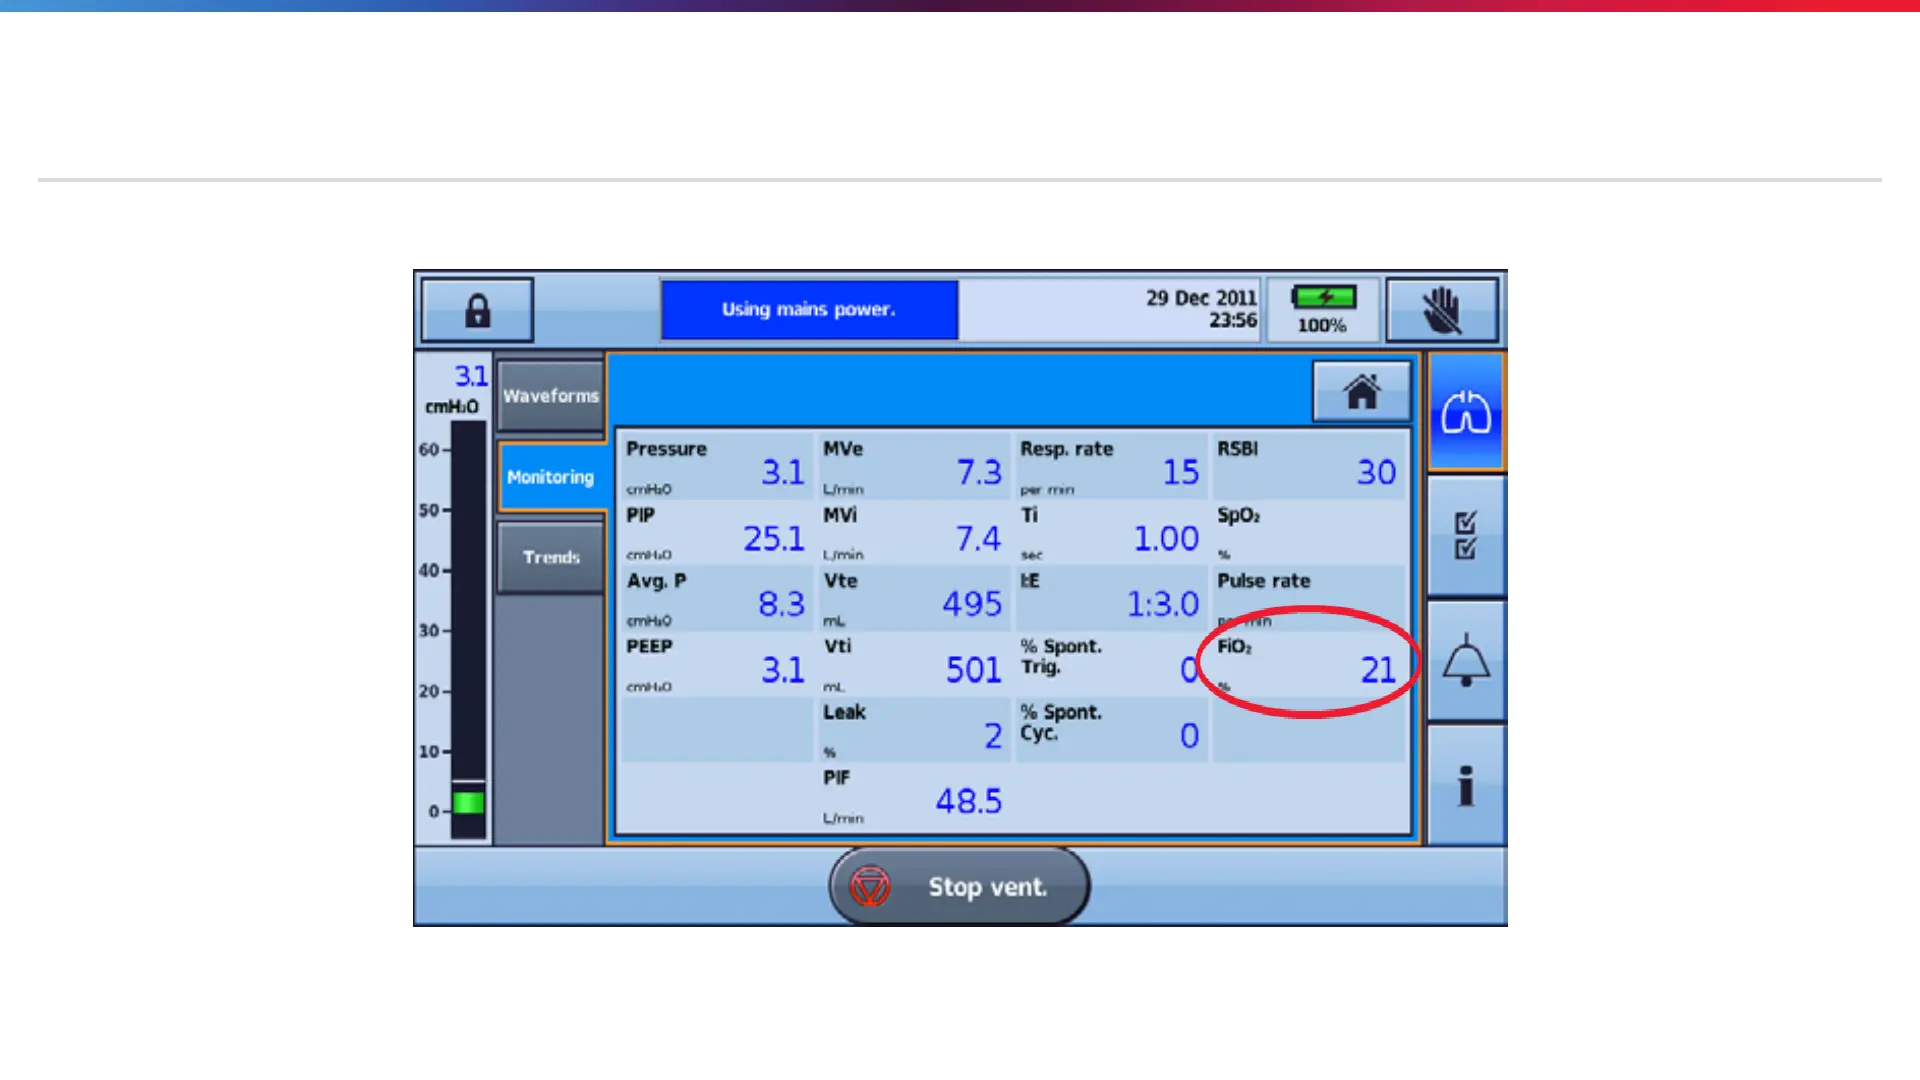Select the Vte 495 reading
Screen dimensions: 1920x1080
(913, 599)
